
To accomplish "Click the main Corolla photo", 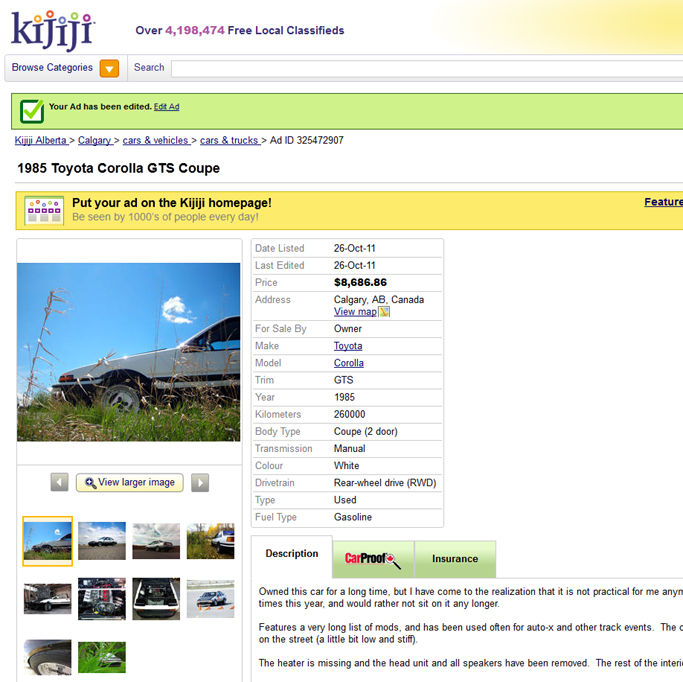I will point(128,352).
